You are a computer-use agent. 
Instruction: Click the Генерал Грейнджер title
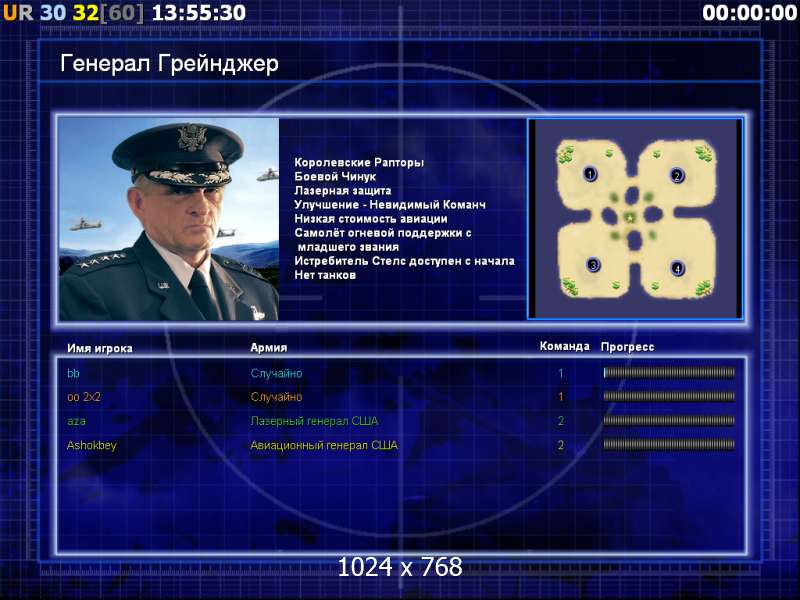[x=169, y=64]
